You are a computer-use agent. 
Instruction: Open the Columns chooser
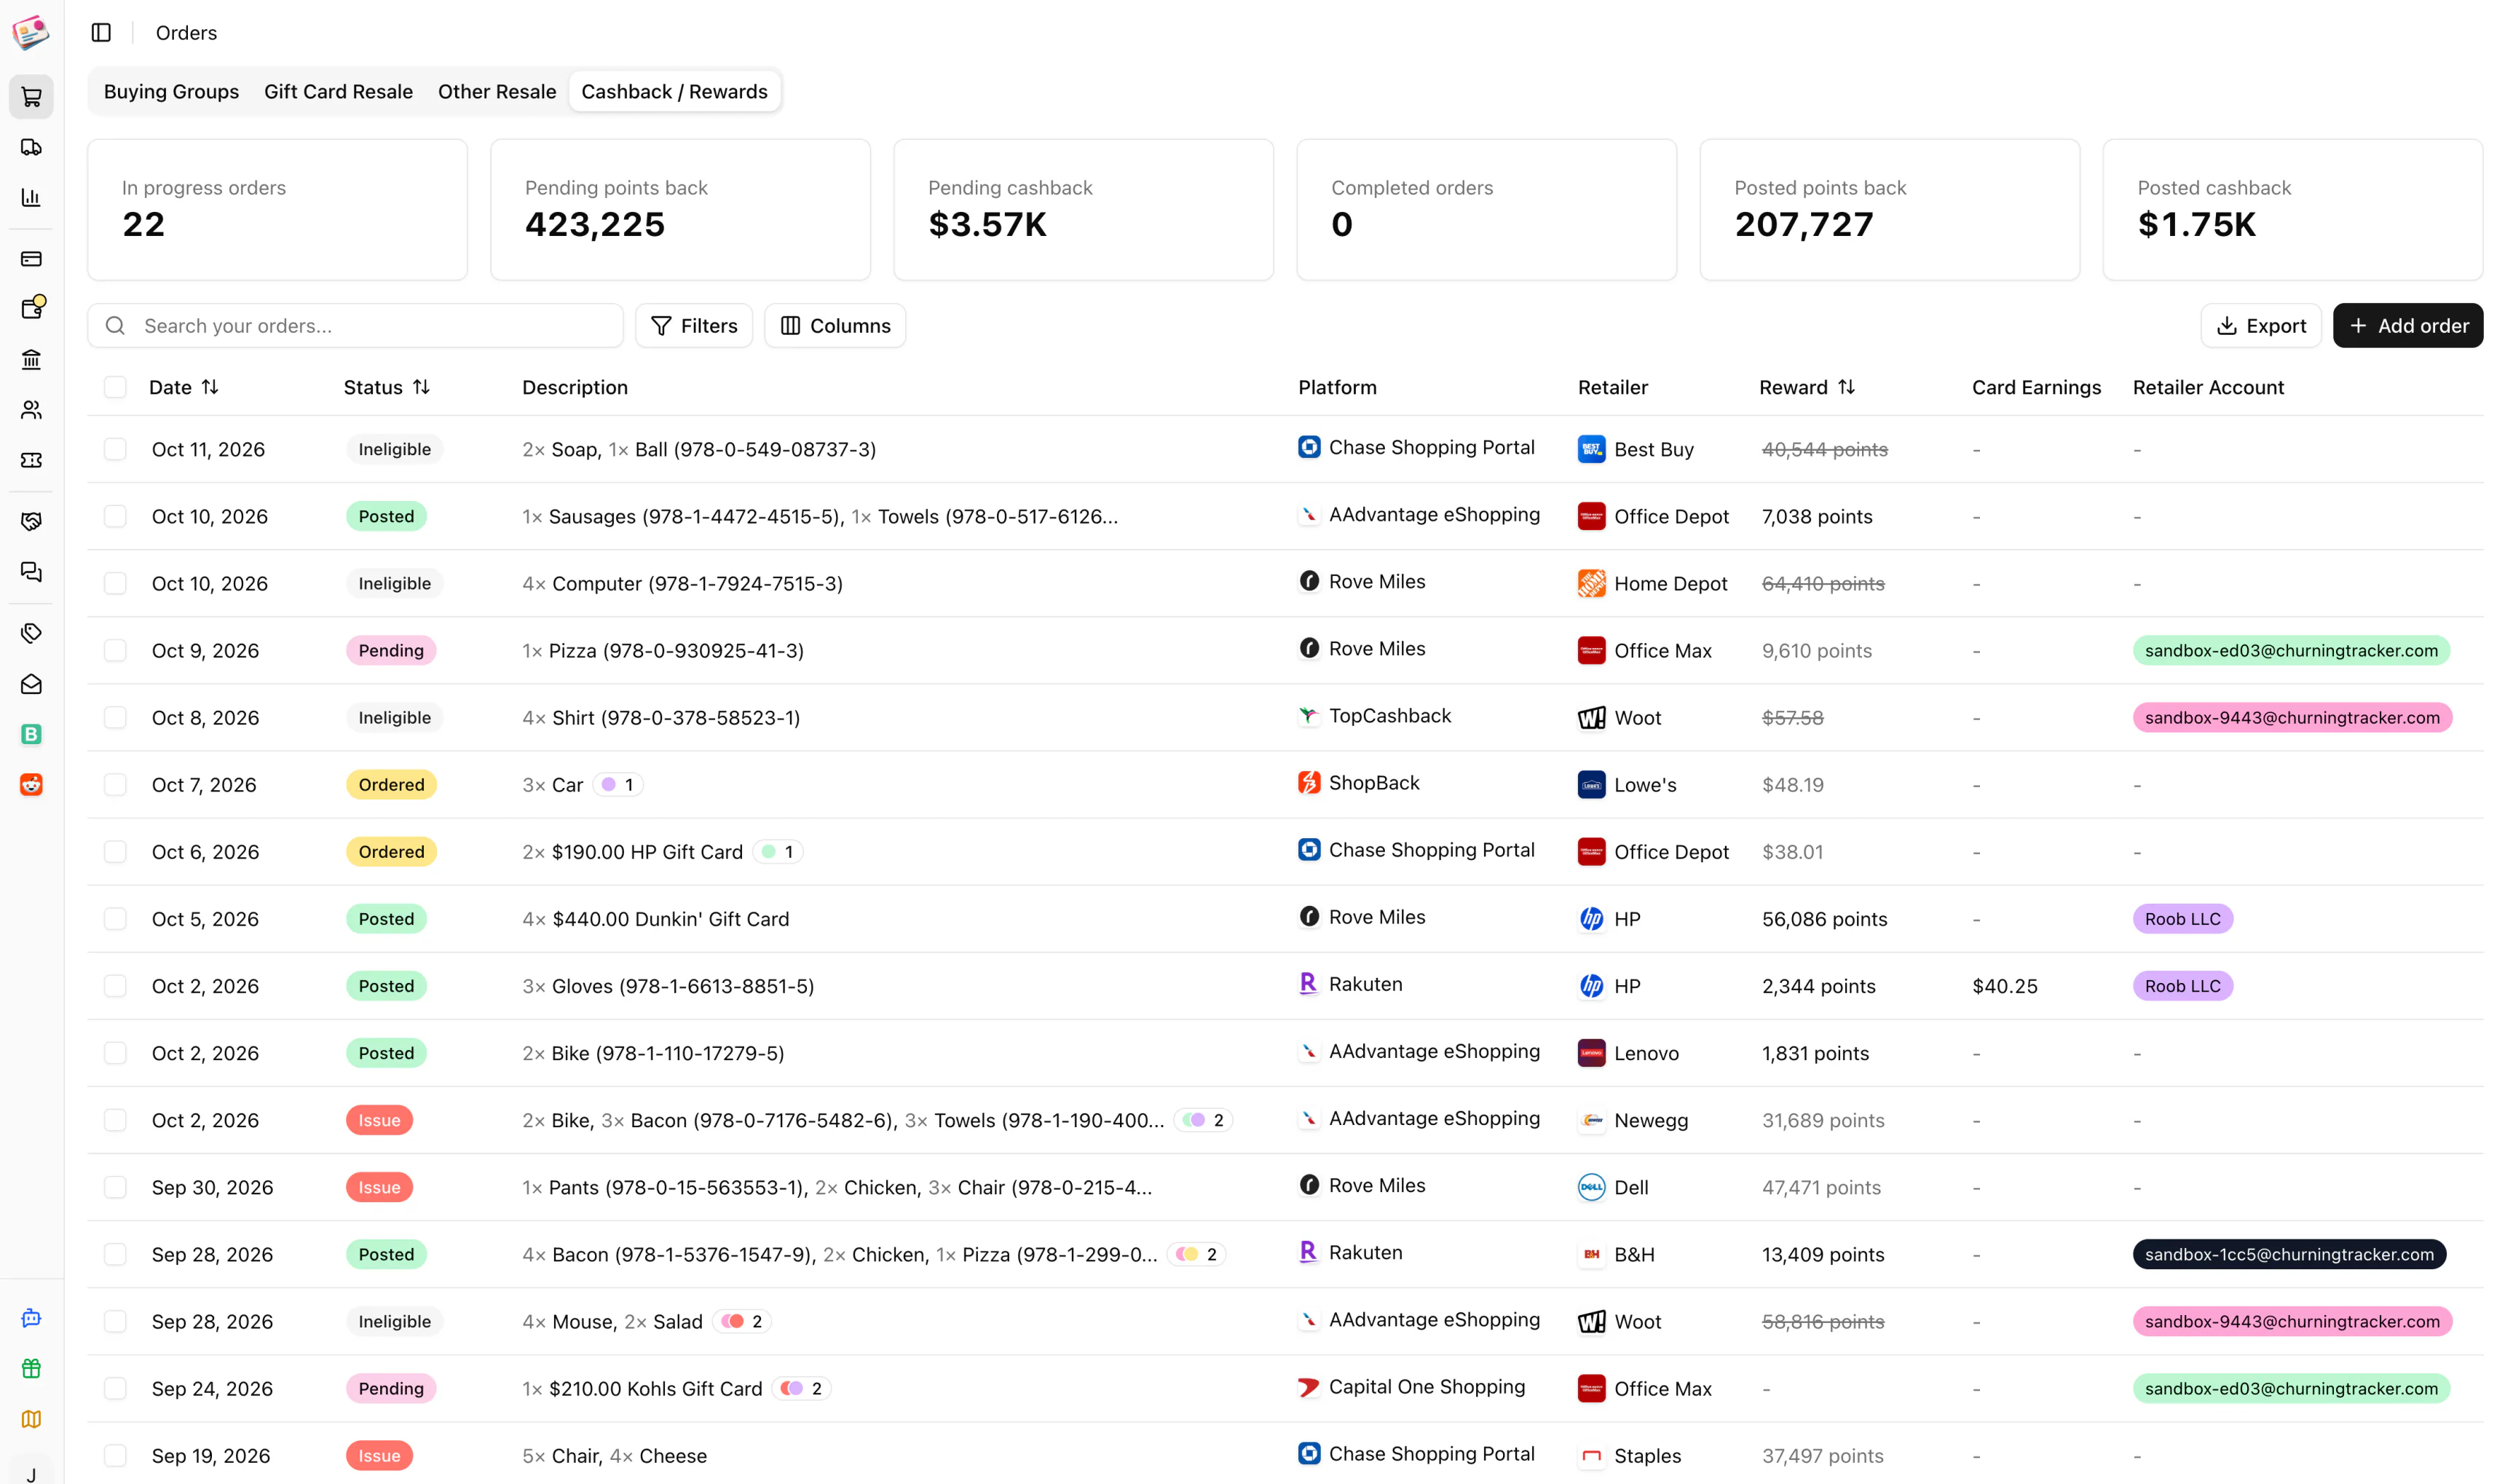835,326
